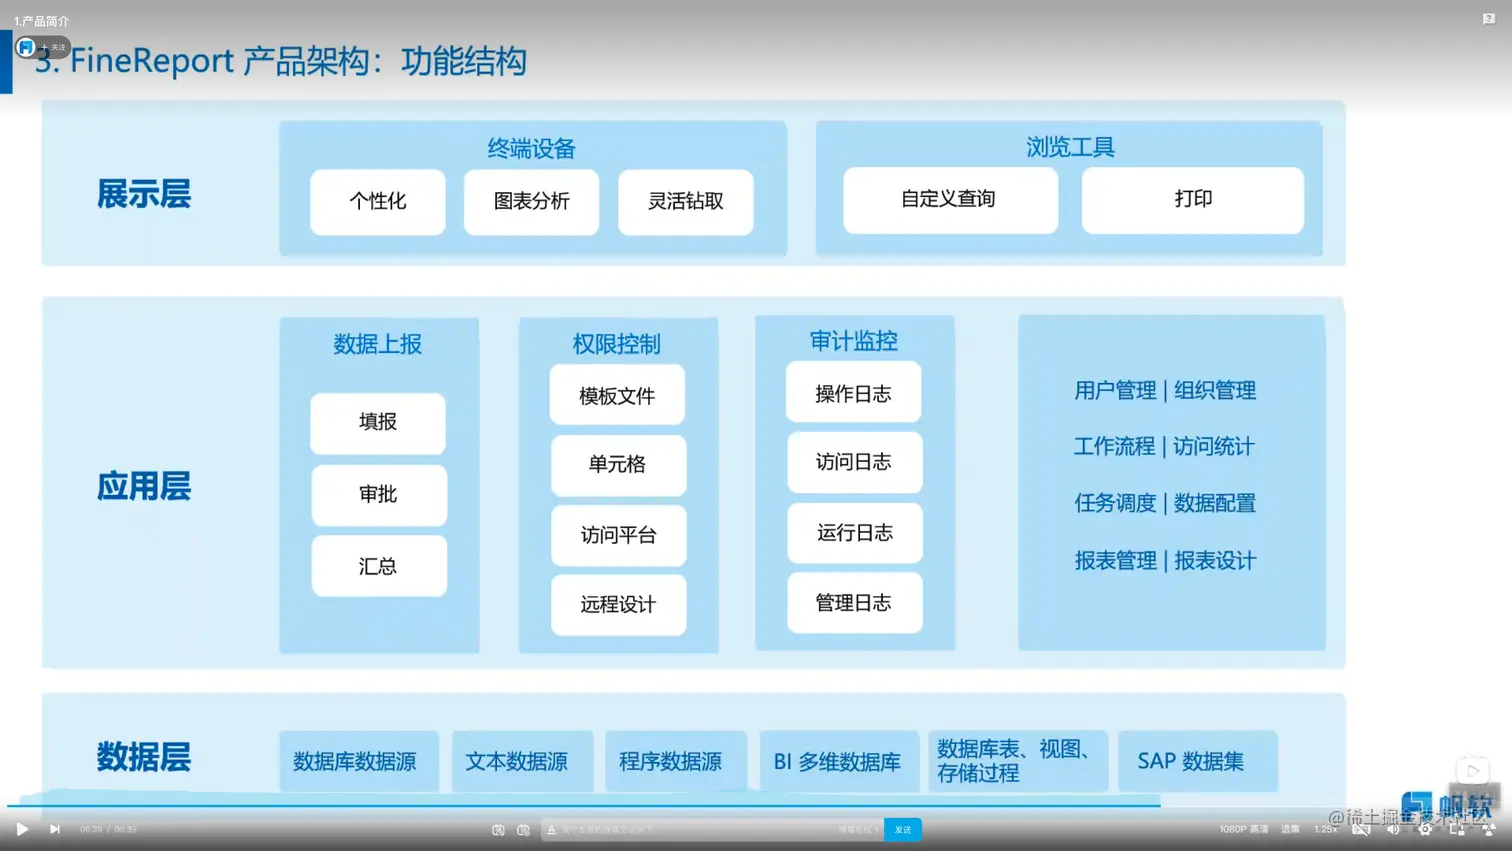The image size is (1512, 851).
Task: Open danmaku text style options
Action: point(551,830)
